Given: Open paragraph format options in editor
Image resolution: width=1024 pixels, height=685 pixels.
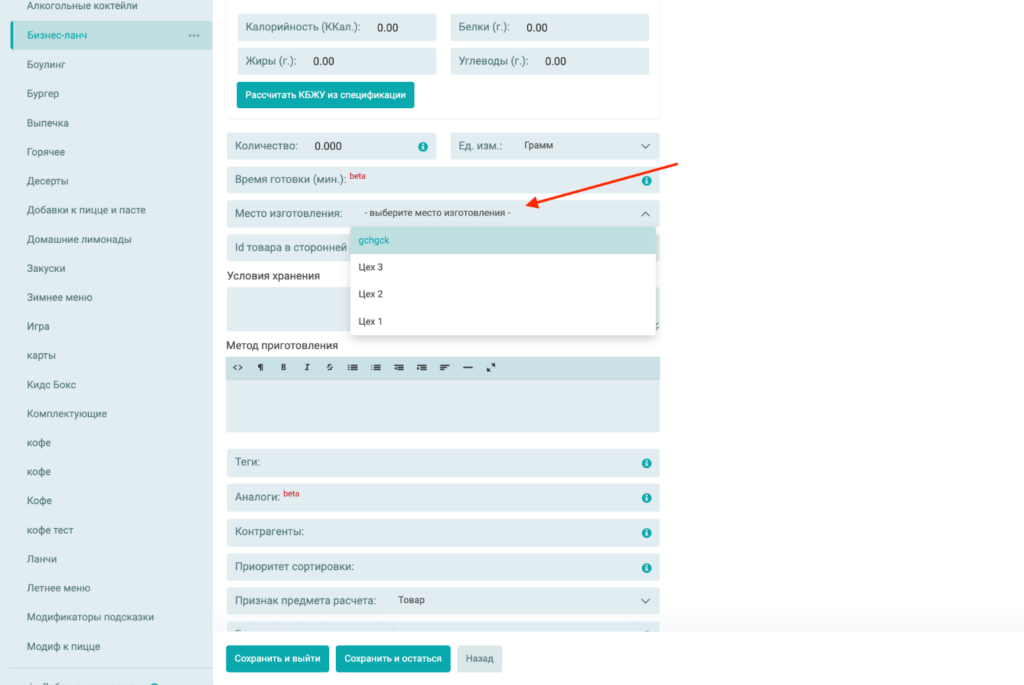Looking at the screenshot, I should (261, 368).
